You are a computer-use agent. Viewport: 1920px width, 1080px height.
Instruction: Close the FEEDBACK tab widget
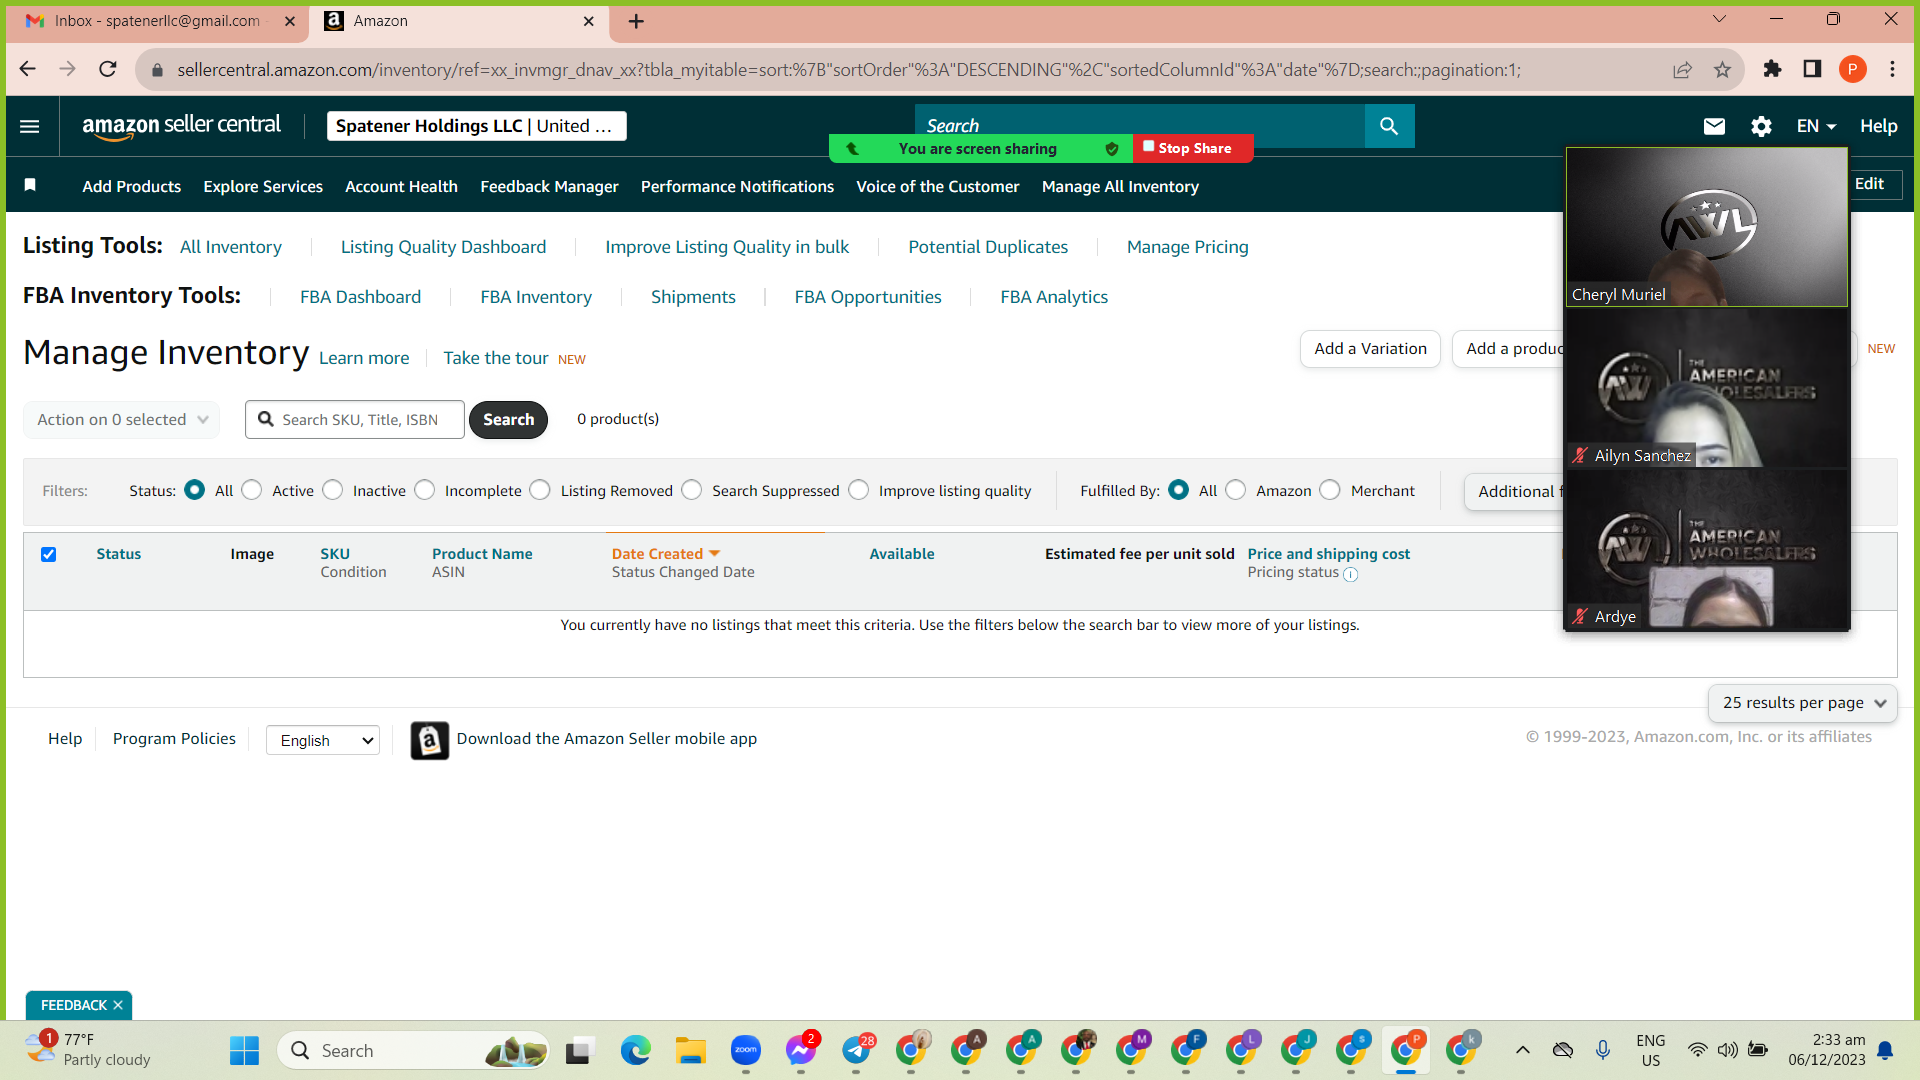118,1005
